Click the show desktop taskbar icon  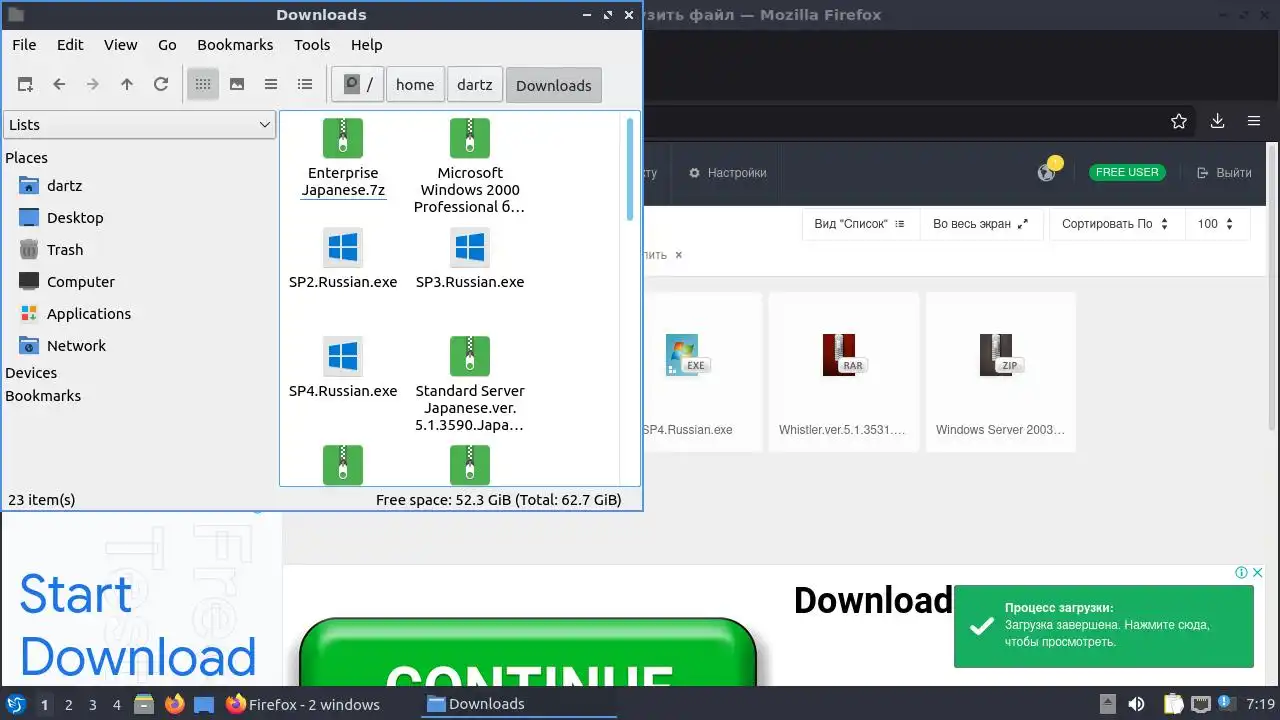pyautogui.click(x=205, y=704)
